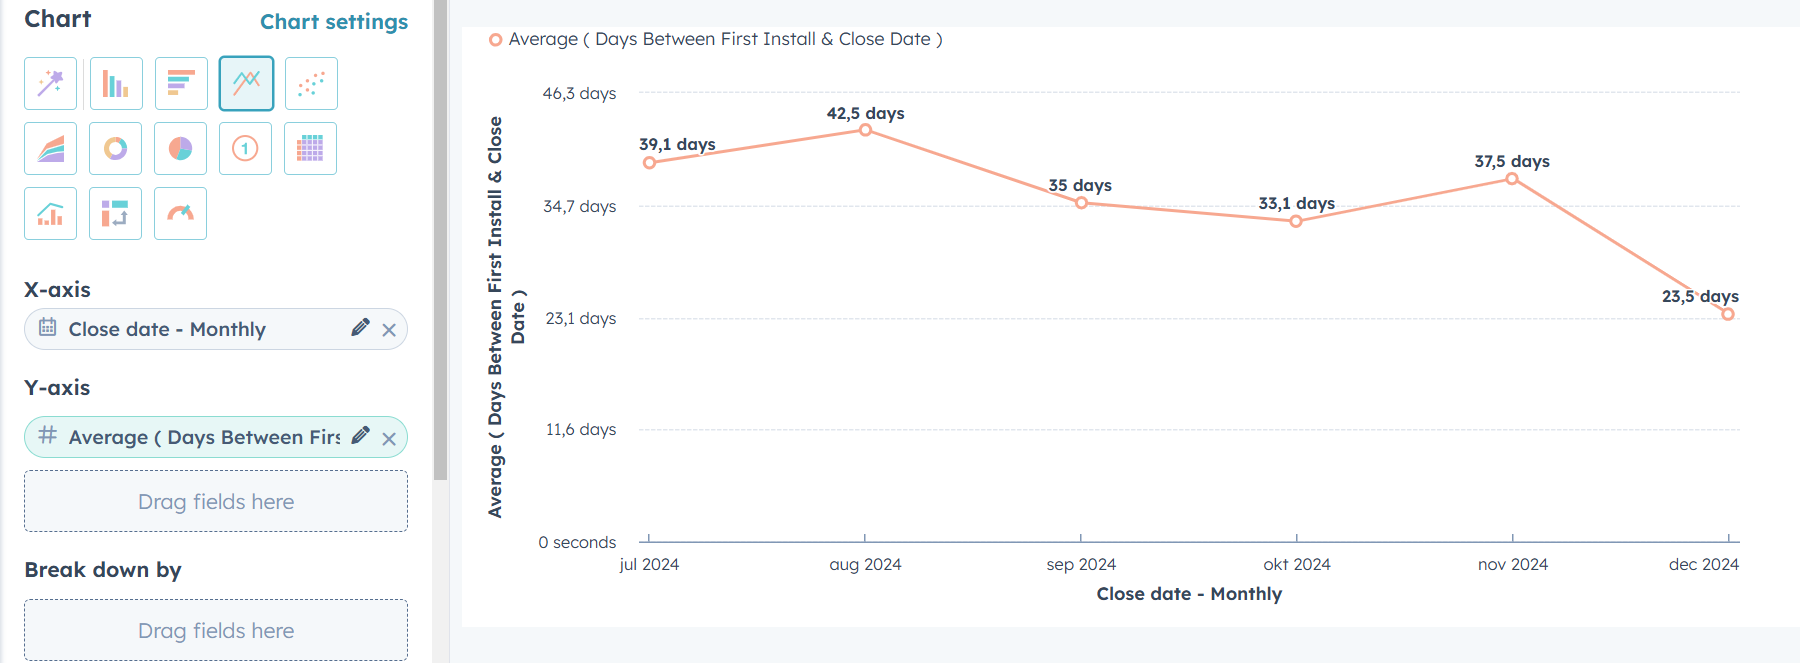Image resolution: width=1800 pixels, height=663 pixels.
Task: Open Chart settings
Action: point(334,21)
